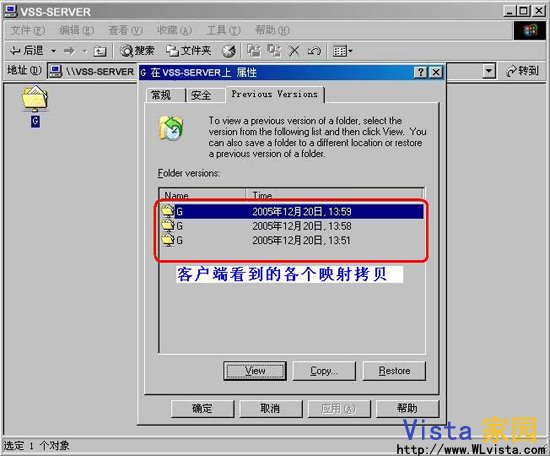Open the Back button history dropdown arrow
Viewport: 550px width, 456px height.
pyautogui.click(x=53, y=52)
